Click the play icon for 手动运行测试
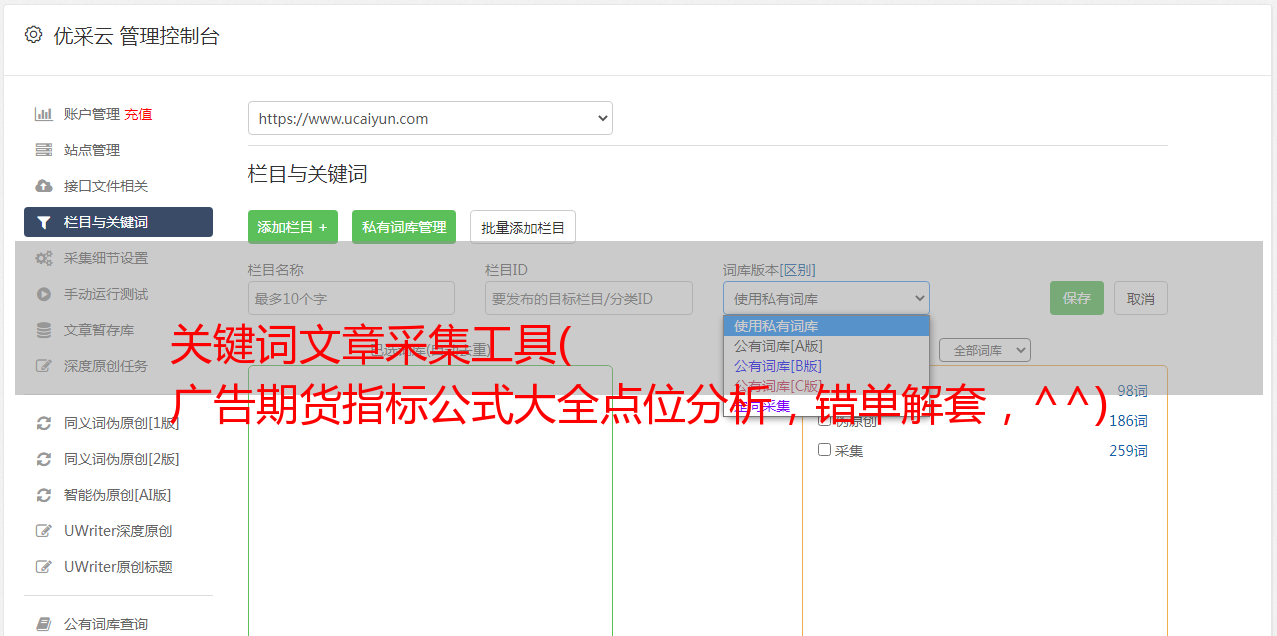Screen dimensions: 1277x636 [44, 294]
